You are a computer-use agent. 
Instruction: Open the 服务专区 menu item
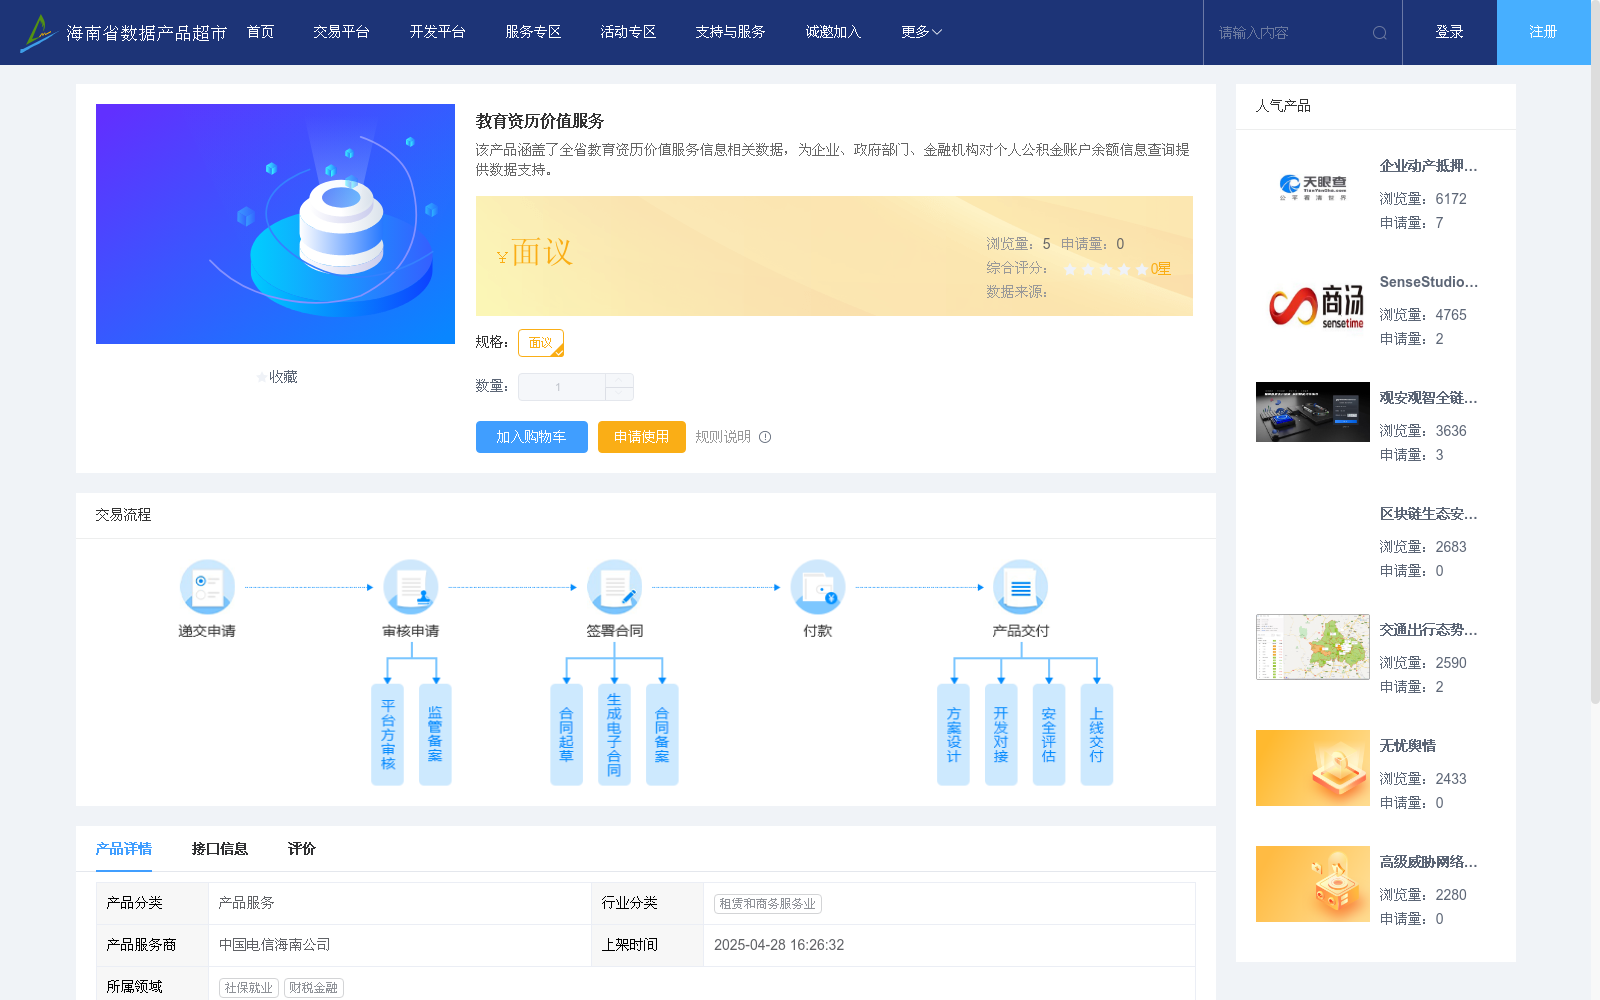(533, 32)
